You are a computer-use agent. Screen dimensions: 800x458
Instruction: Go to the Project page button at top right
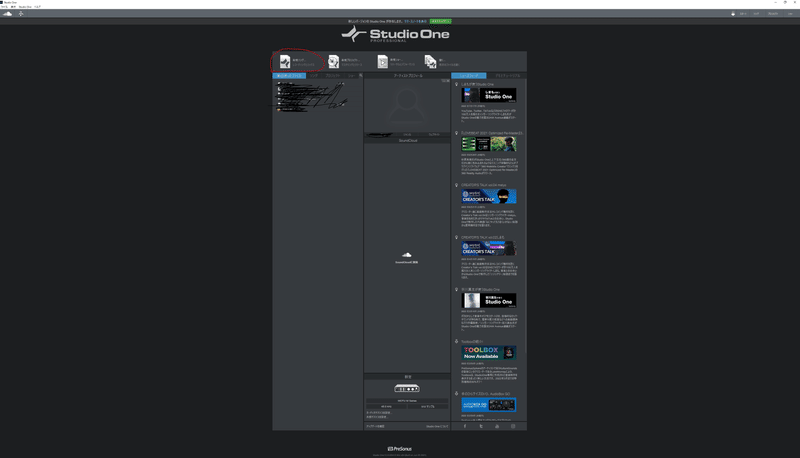tap(772, 14)
